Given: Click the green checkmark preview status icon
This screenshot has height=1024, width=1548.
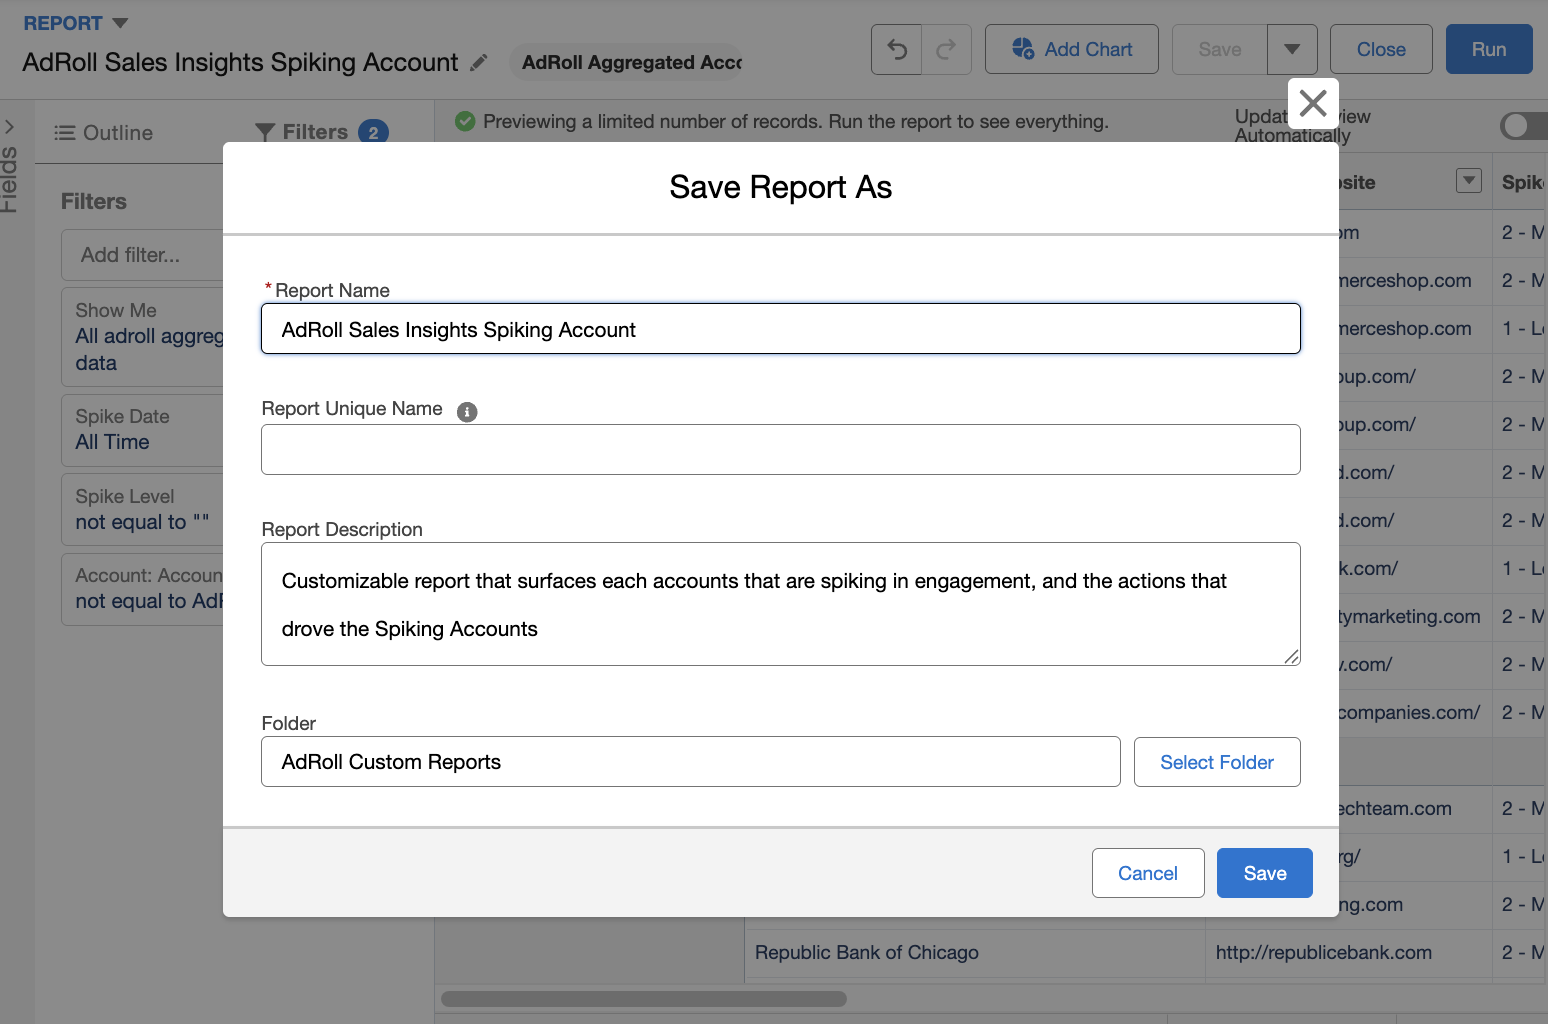Looking at the screenshot, I should pyautogui.click(x=465, y=121).
